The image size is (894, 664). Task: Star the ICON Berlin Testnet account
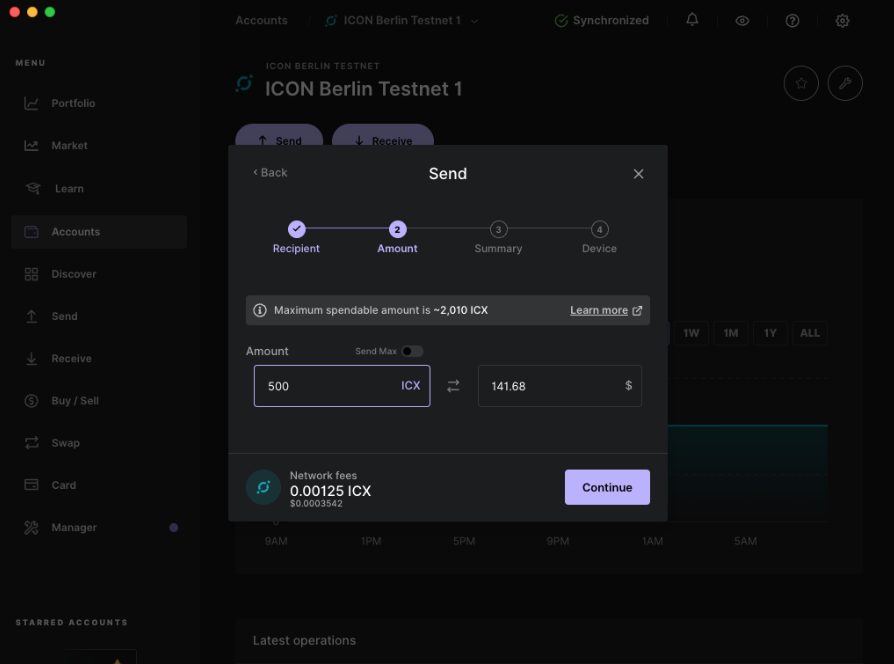pyautogui.click(x=801, y=84)
